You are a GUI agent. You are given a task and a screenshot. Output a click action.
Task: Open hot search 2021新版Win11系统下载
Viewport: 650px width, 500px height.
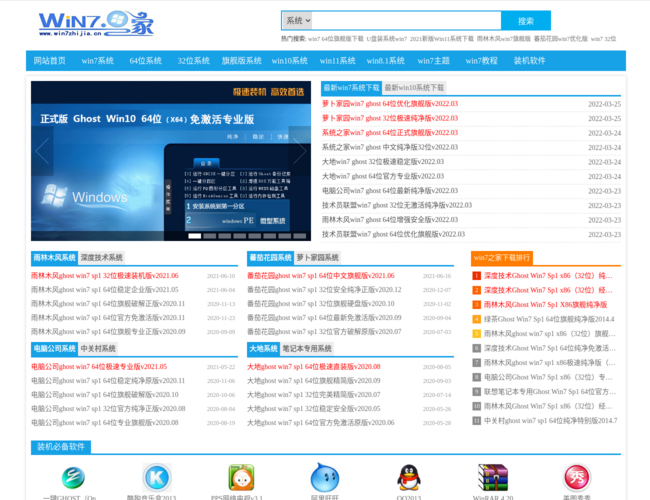click(441, 39)
